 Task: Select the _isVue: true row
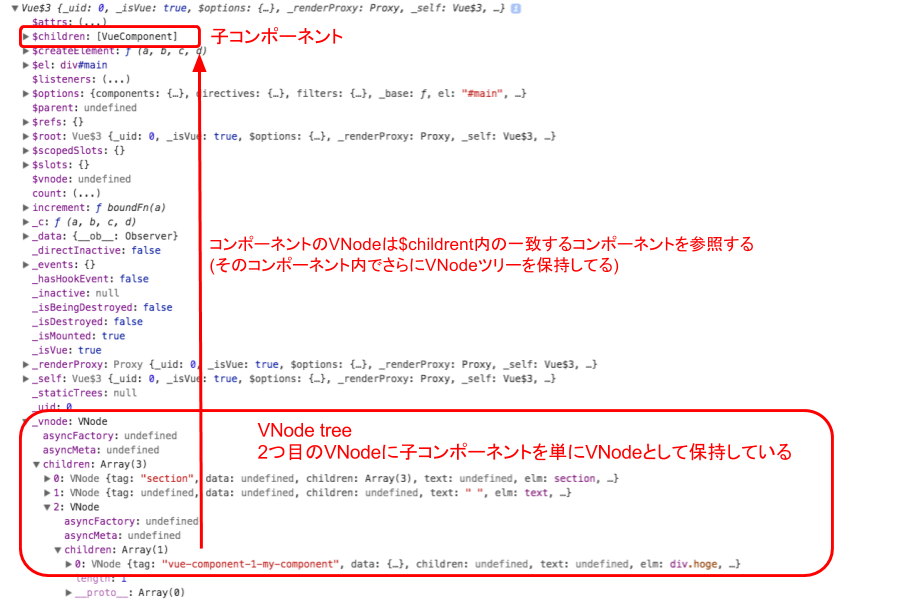coord(67,350)
